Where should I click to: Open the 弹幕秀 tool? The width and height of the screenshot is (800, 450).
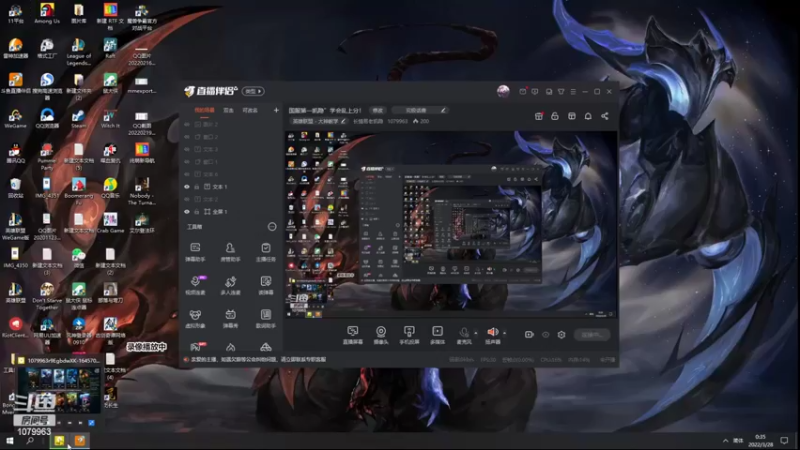230,318
